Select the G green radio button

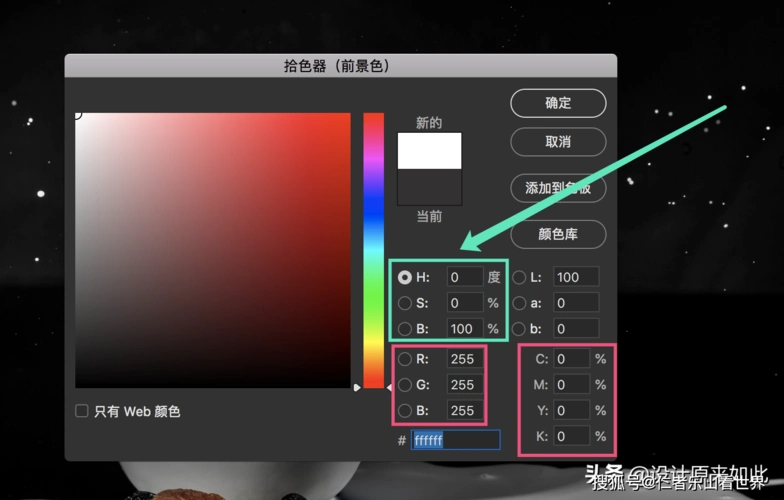[x=404, y=384]
